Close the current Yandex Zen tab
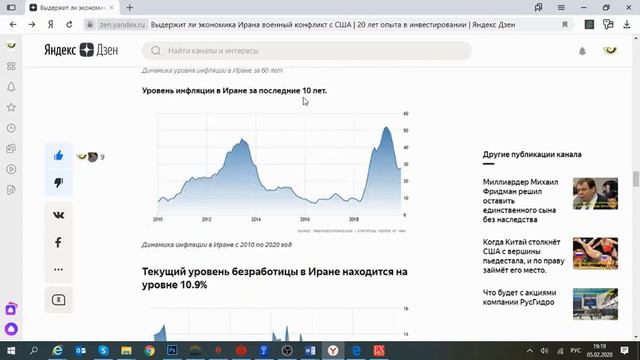 111,7
